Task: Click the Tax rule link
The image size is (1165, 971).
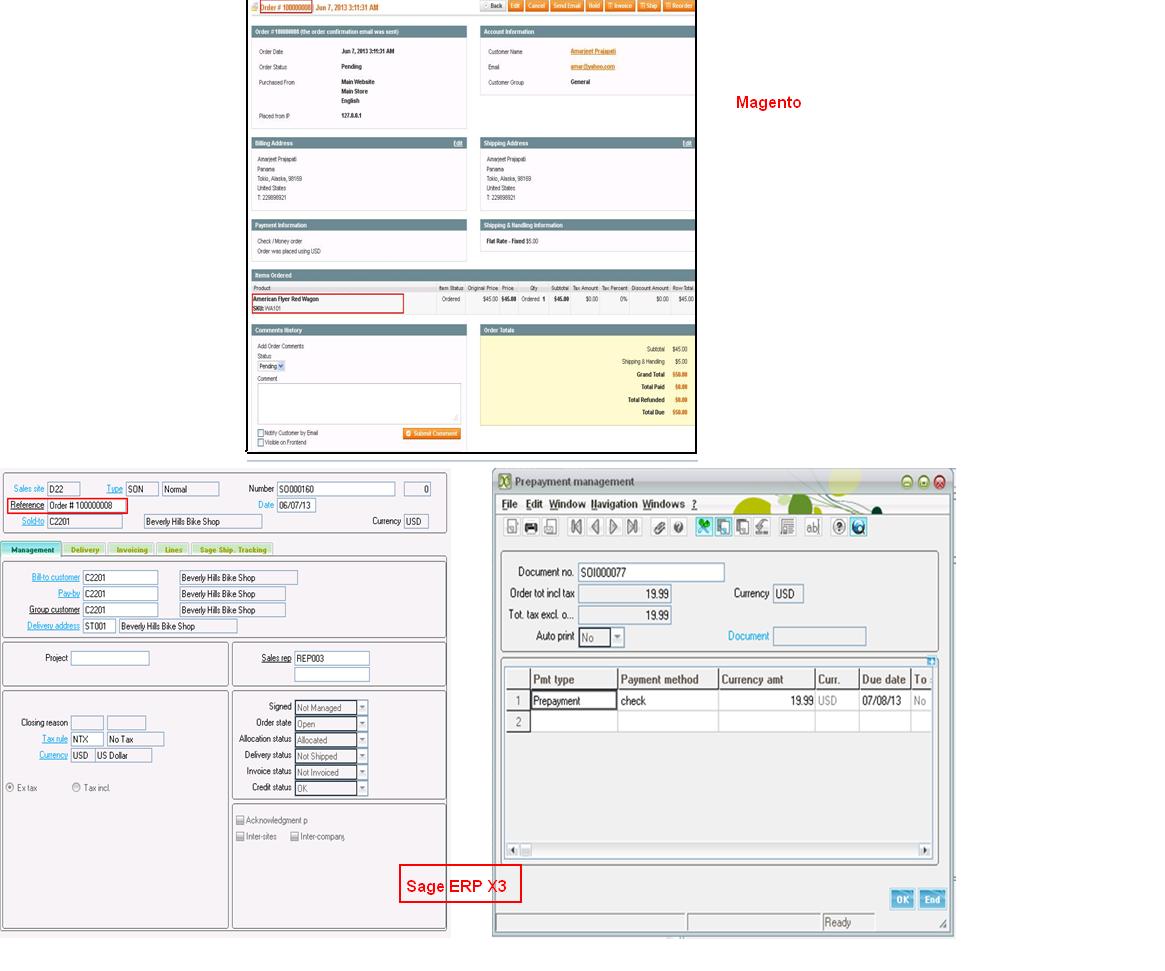Action: click(x=55, y=739)
